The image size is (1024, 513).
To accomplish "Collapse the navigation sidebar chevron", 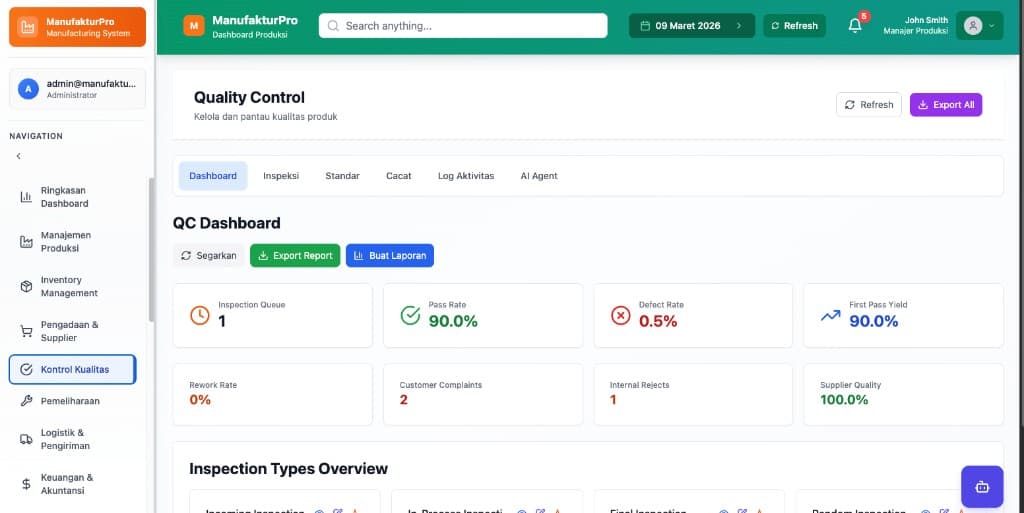I will [x=18, y=156].
